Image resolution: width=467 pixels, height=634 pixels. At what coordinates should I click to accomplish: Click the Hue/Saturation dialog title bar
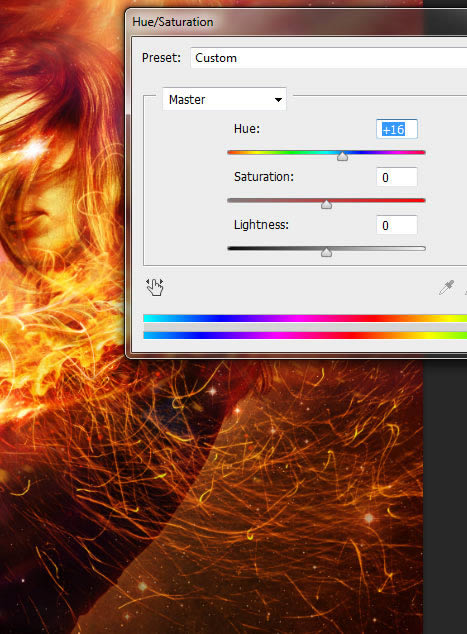pos(296,22)
